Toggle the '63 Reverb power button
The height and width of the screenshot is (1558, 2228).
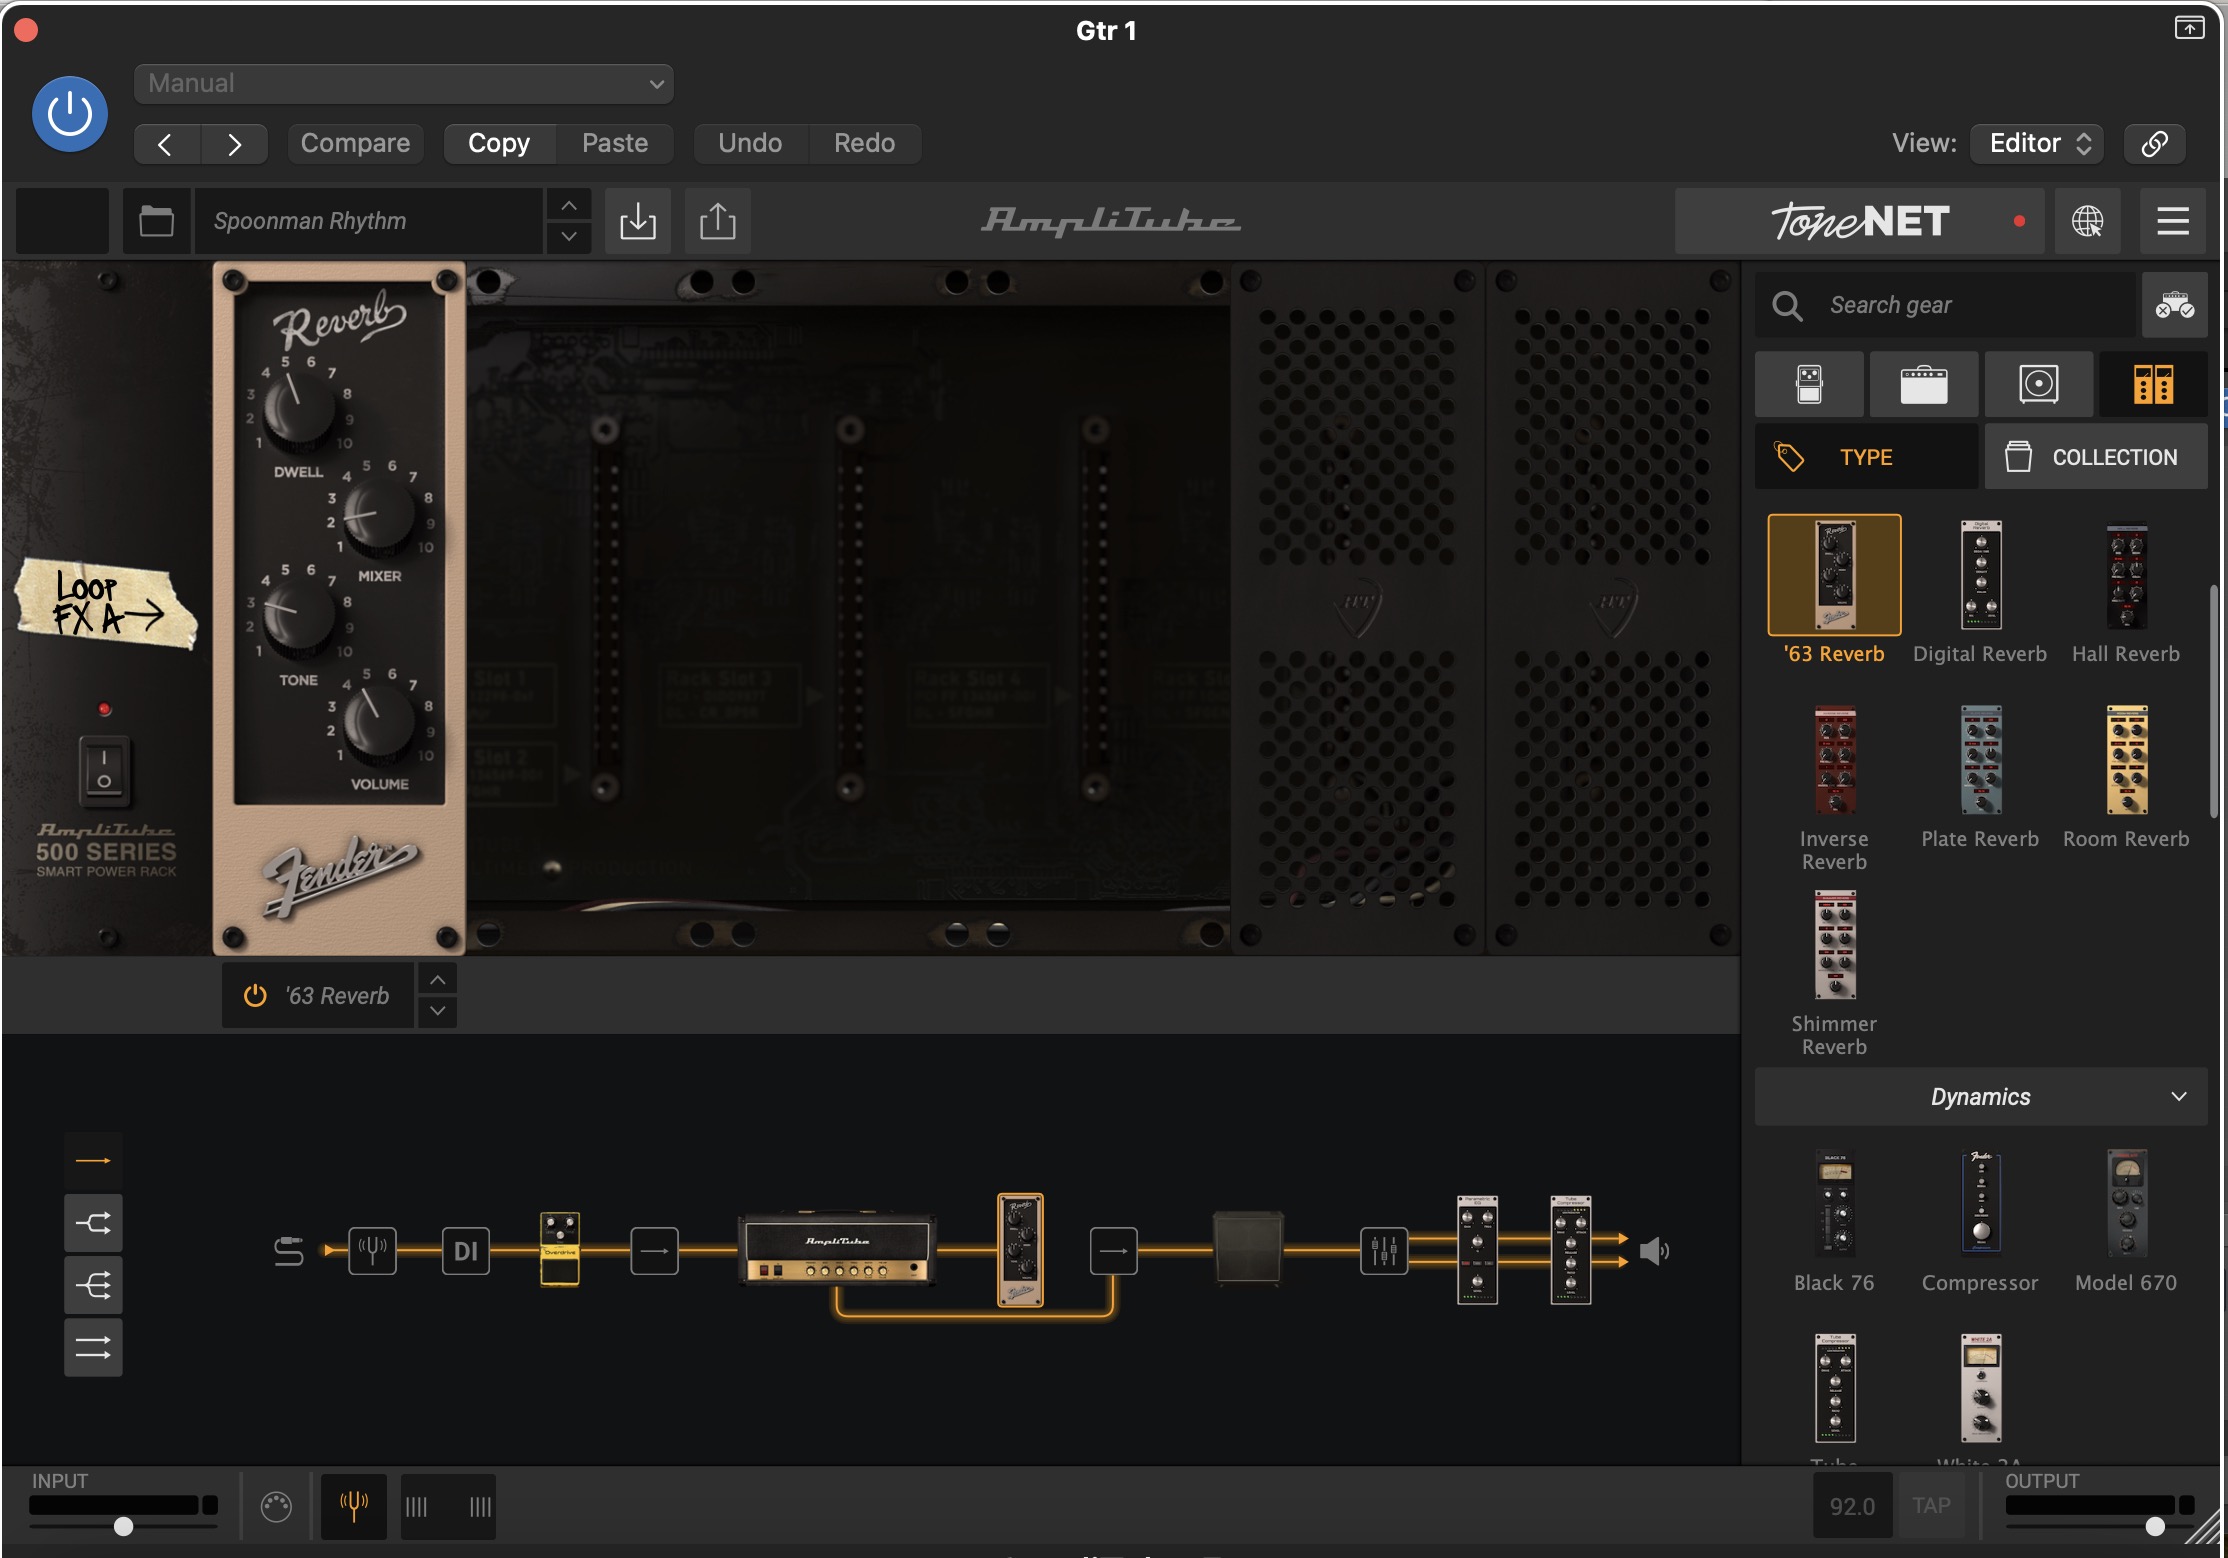tap(255, 995)
